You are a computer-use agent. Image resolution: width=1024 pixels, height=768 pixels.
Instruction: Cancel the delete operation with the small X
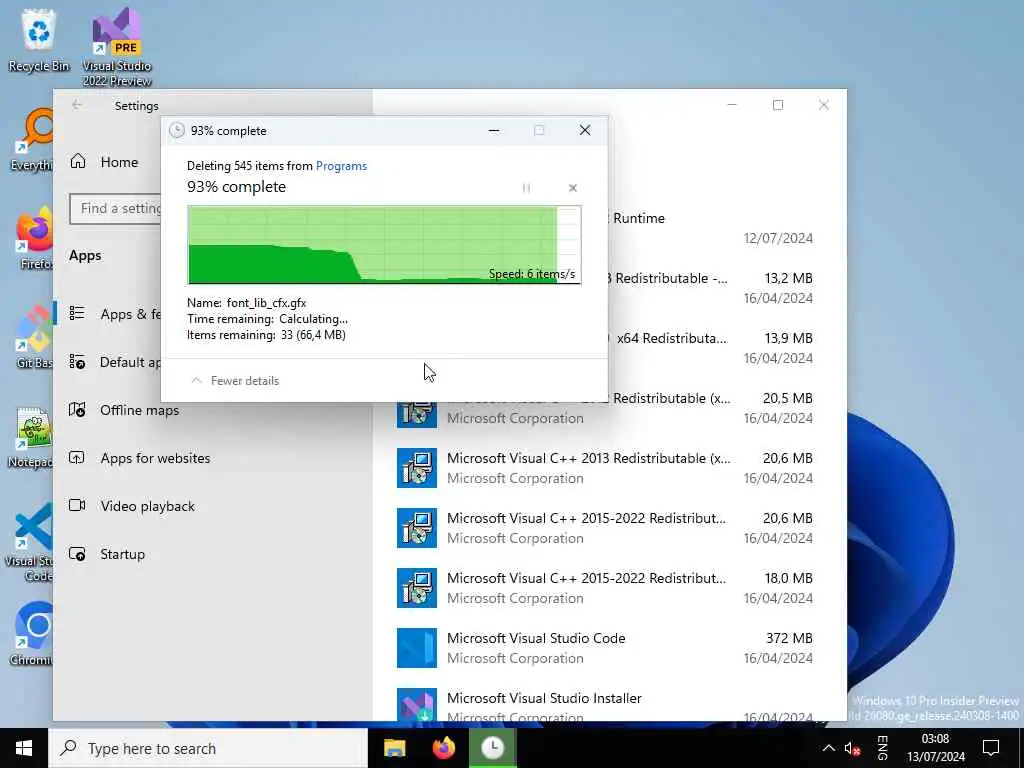[x=573, y=188]
